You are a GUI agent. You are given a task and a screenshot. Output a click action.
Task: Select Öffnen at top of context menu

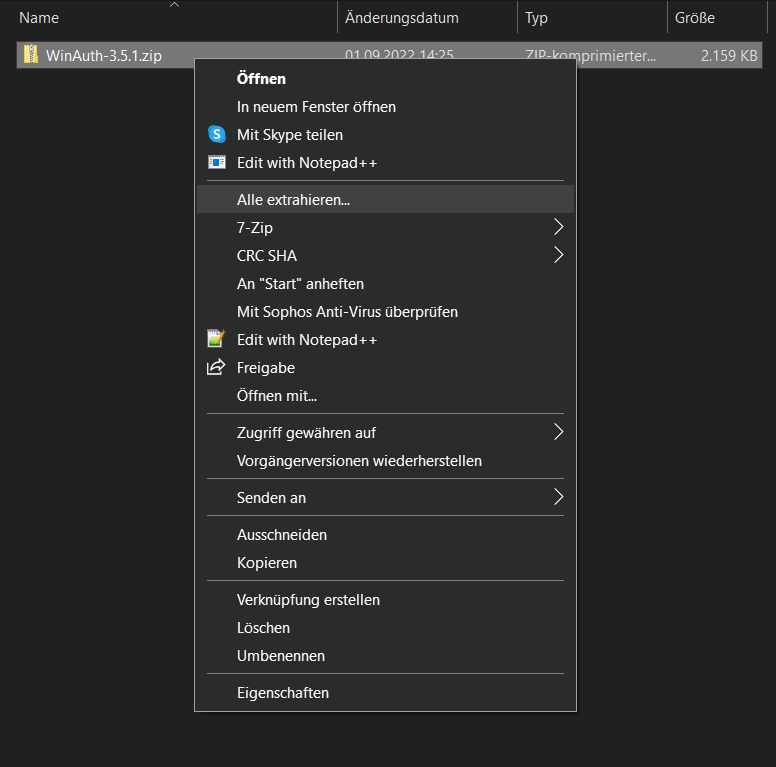click(x=261, y=78)
